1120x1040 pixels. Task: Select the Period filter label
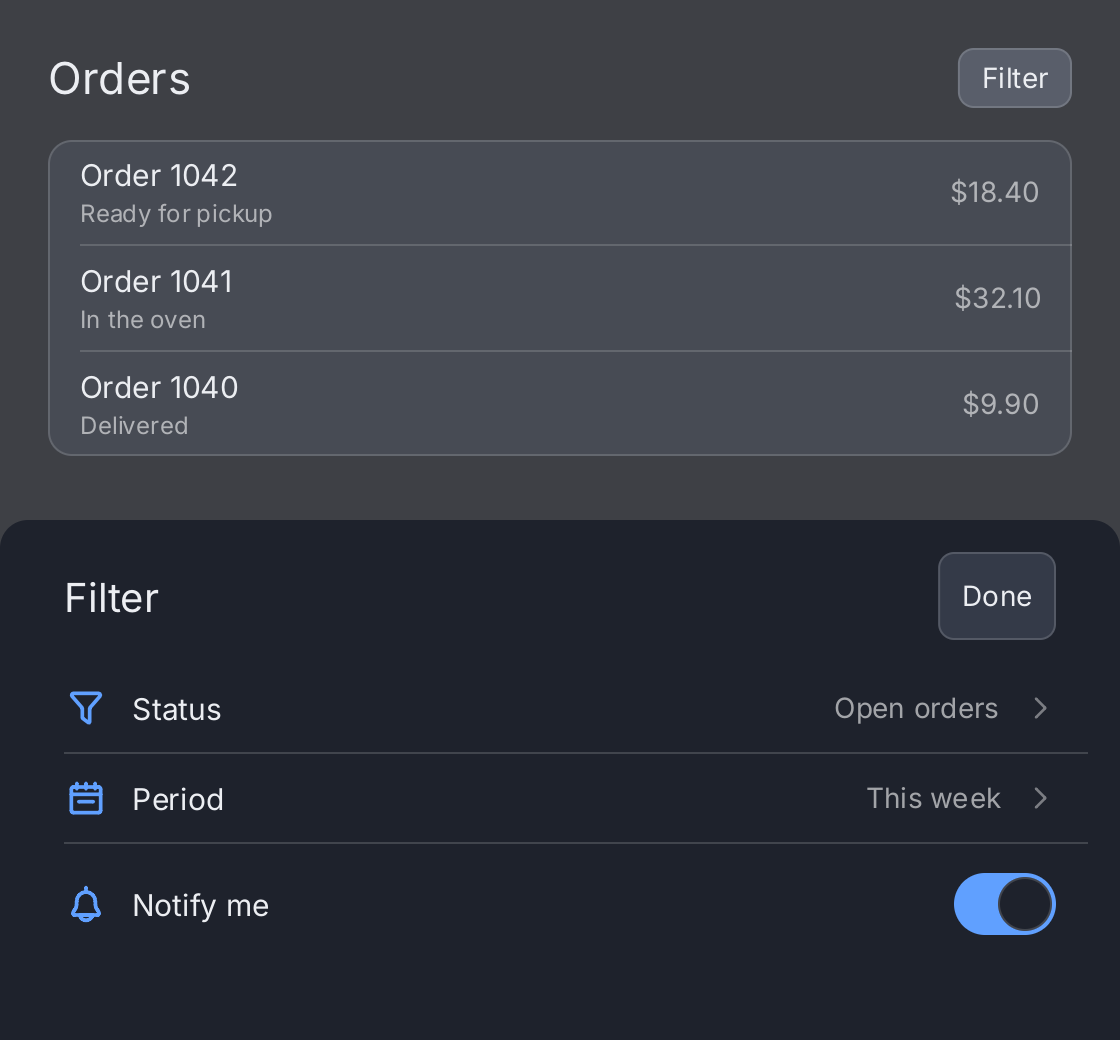pyautogui.click(x=178, y=799)
